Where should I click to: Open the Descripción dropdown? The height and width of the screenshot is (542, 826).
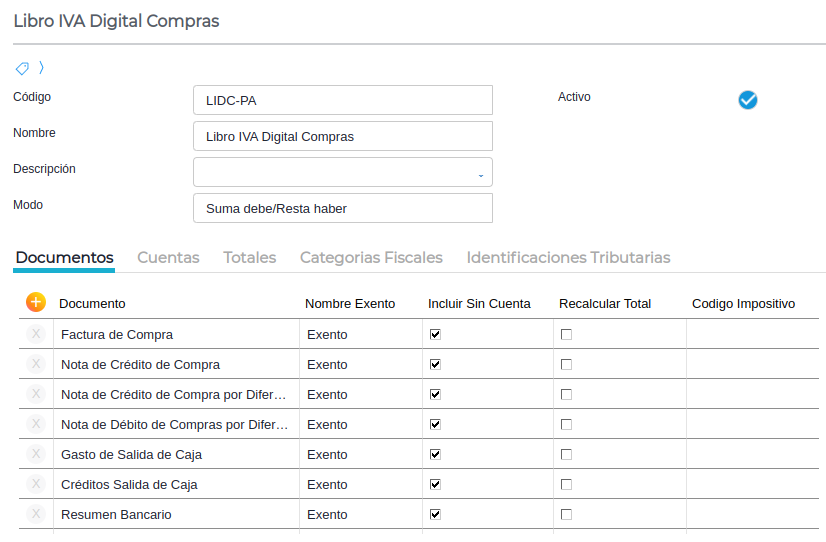pyautogui.click(x=480, y=174)
